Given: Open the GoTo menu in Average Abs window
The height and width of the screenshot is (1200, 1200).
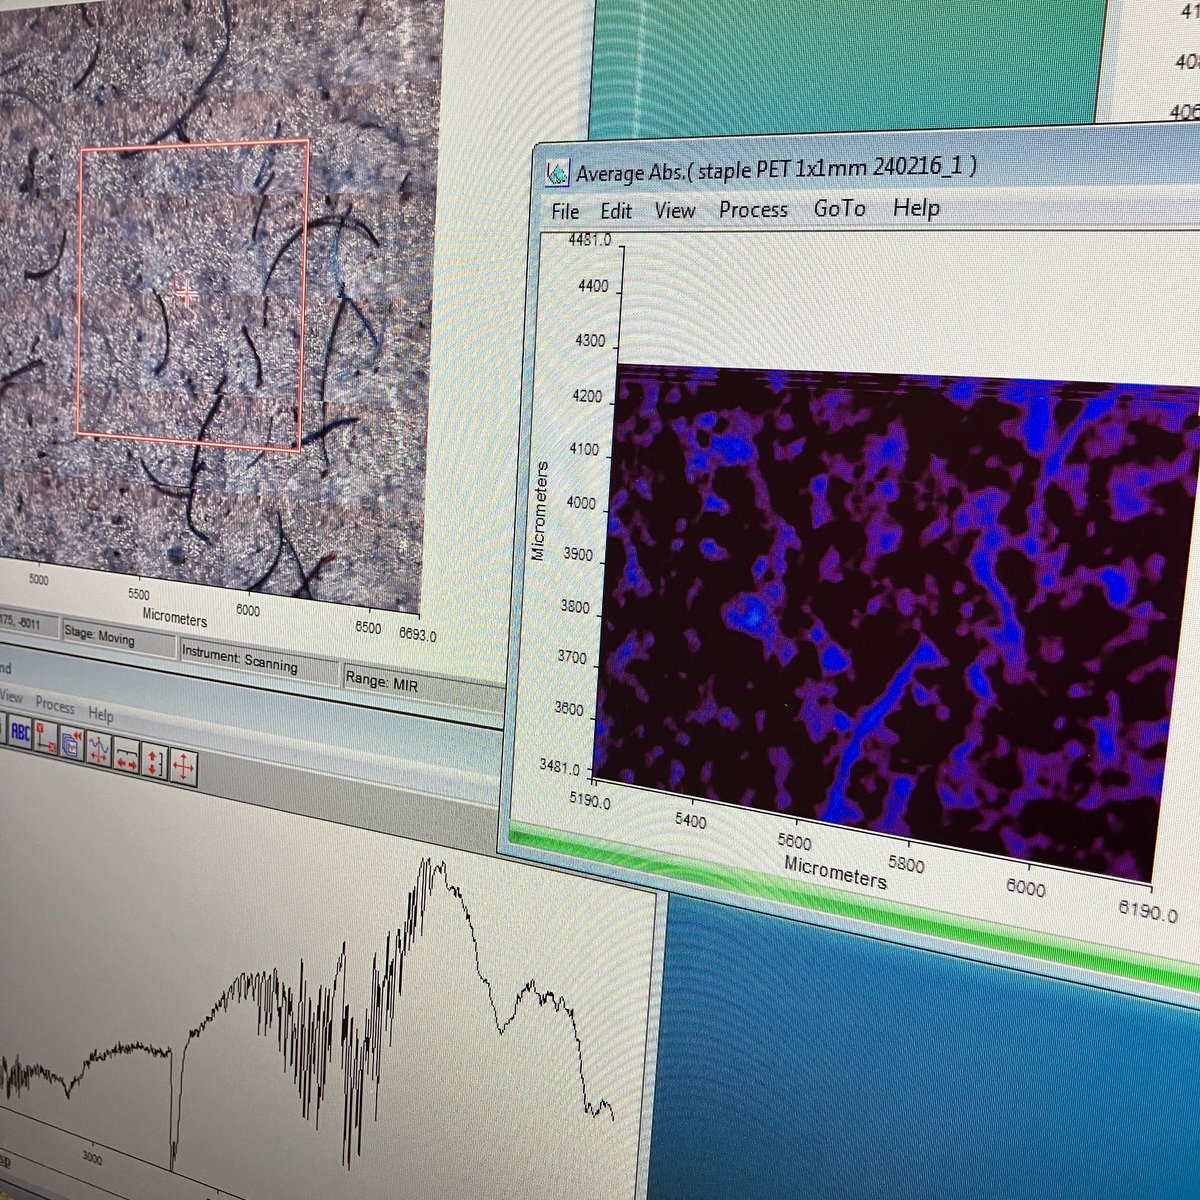Looking at the screenshot, I should click(x=839, y=209).
